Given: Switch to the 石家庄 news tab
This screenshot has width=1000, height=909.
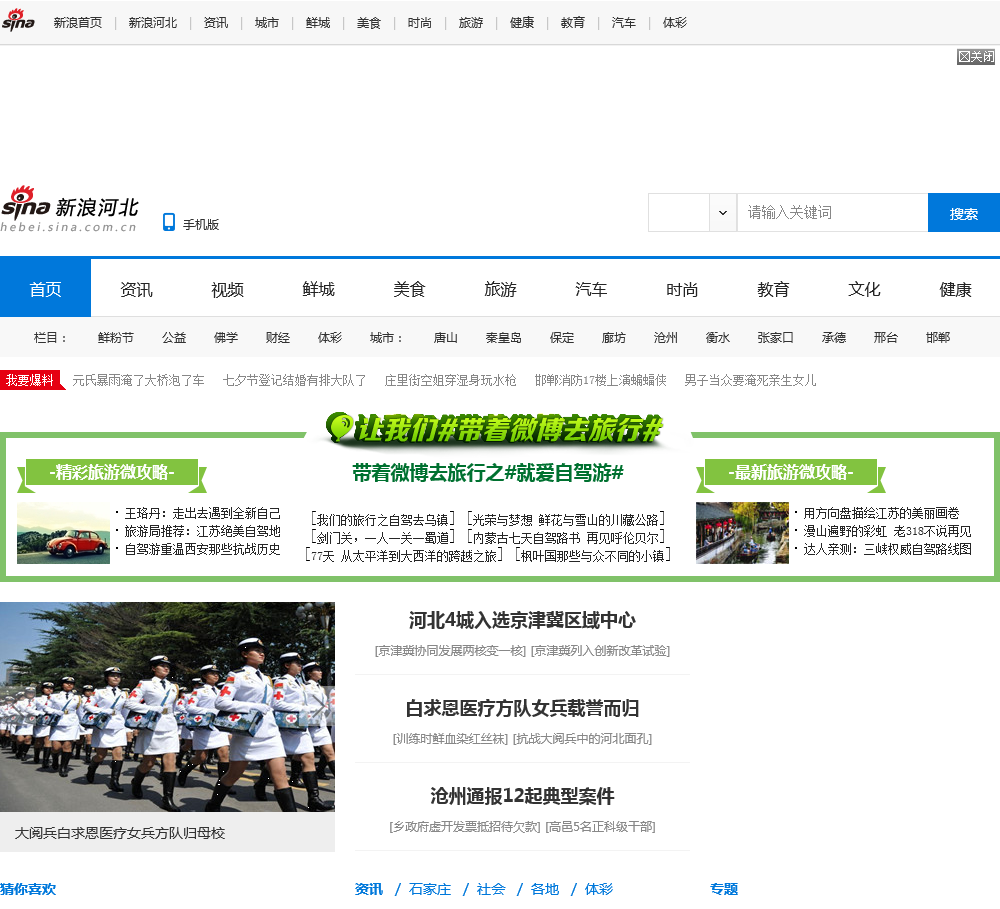Looking at the screenshot, I should (x=430, y=889).
